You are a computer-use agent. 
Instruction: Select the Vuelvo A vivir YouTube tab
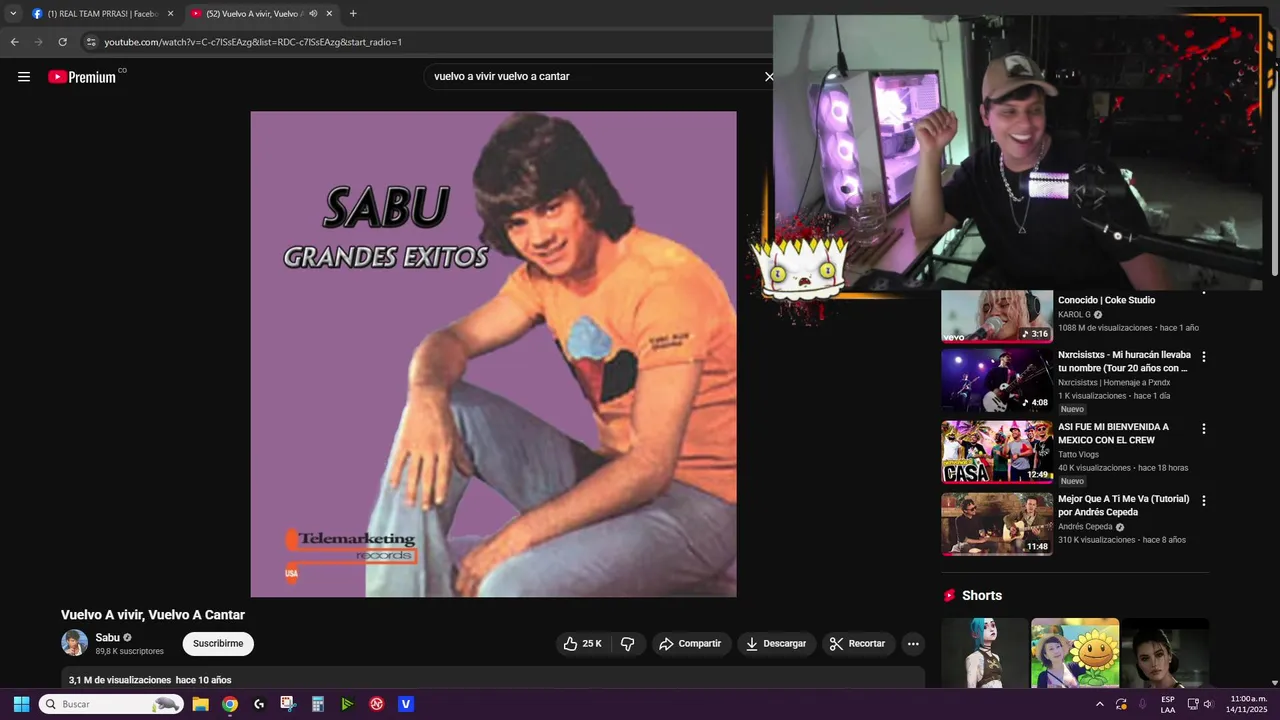pyautogui.click(x=262, y=14)
